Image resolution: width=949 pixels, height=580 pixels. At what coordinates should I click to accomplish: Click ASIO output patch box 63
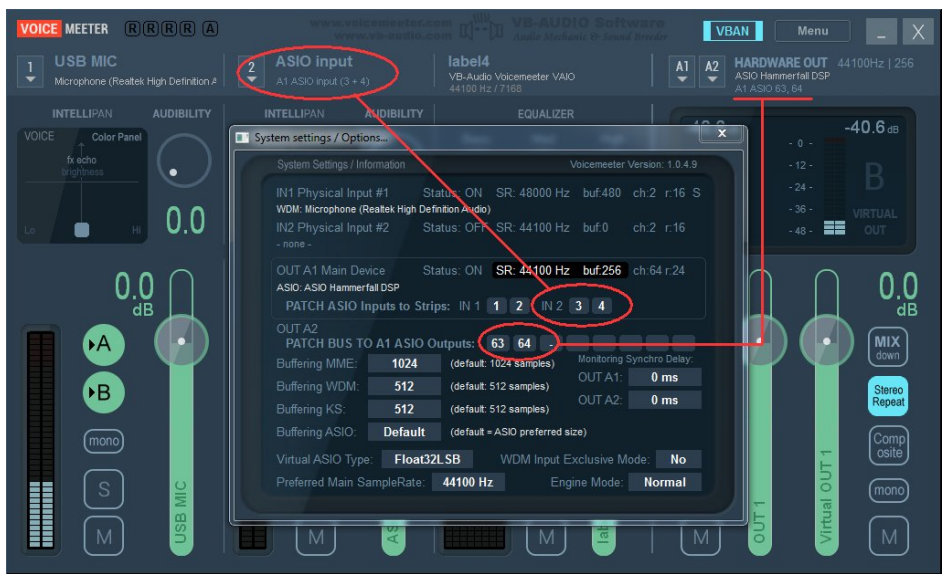tap(497, 343)
